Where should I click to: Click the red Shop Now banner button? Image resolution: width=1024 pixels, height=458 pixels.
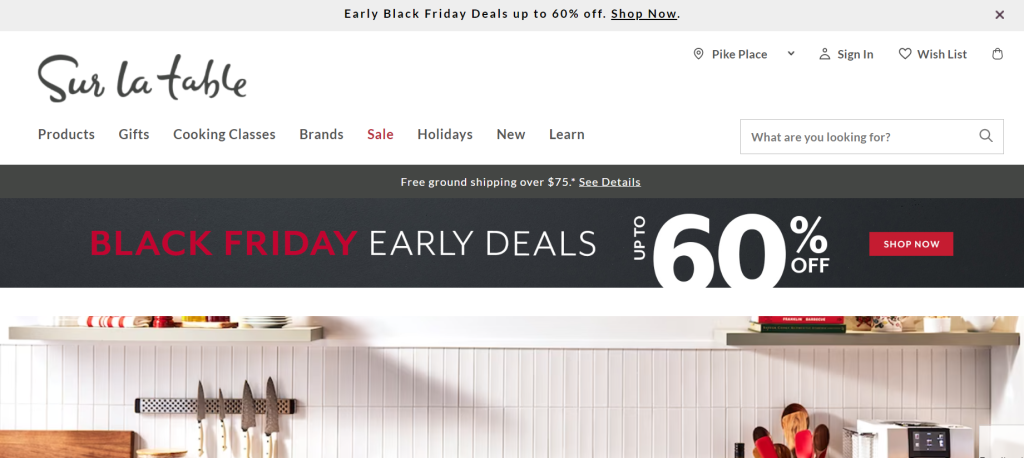(x=911, y=244)
